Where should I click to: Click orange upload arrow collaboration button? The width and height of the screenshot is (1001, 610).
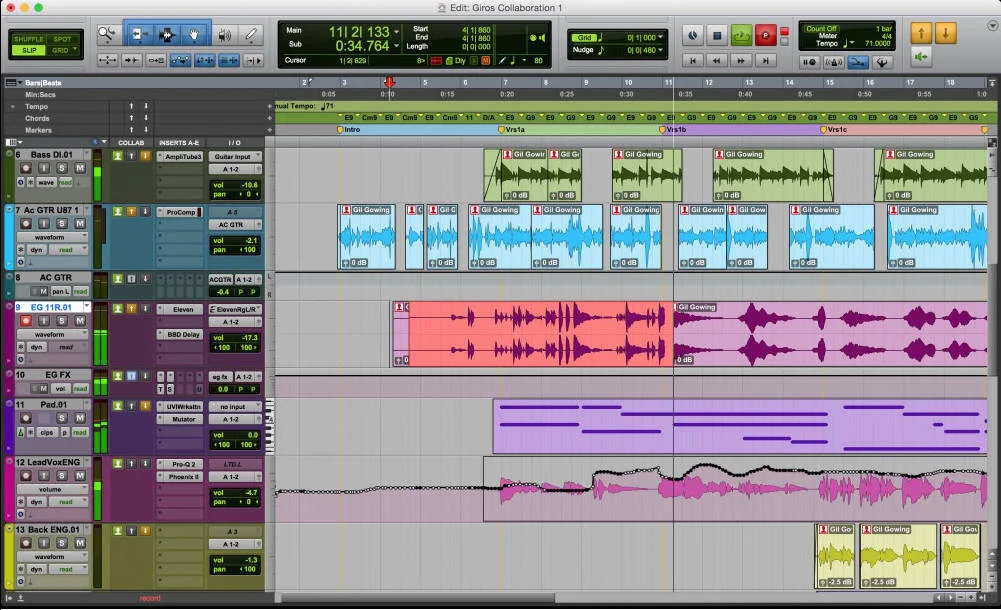coord(921,33)
